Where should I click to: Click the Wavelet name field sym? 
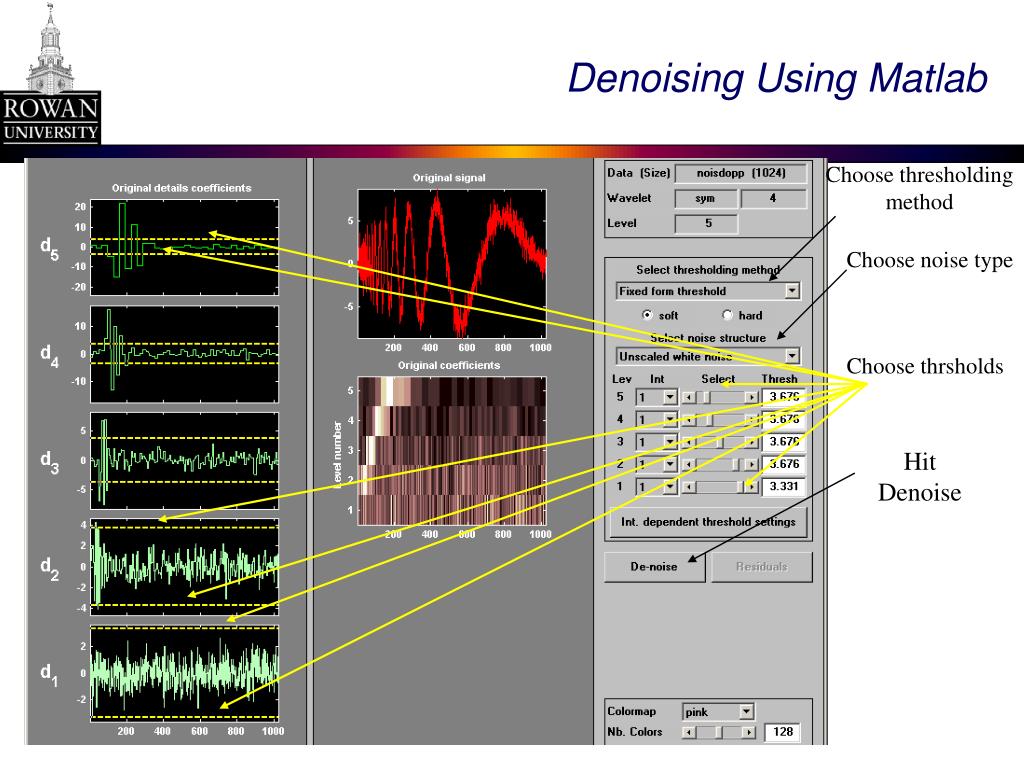pyautogui.click(x=706, y=199)
